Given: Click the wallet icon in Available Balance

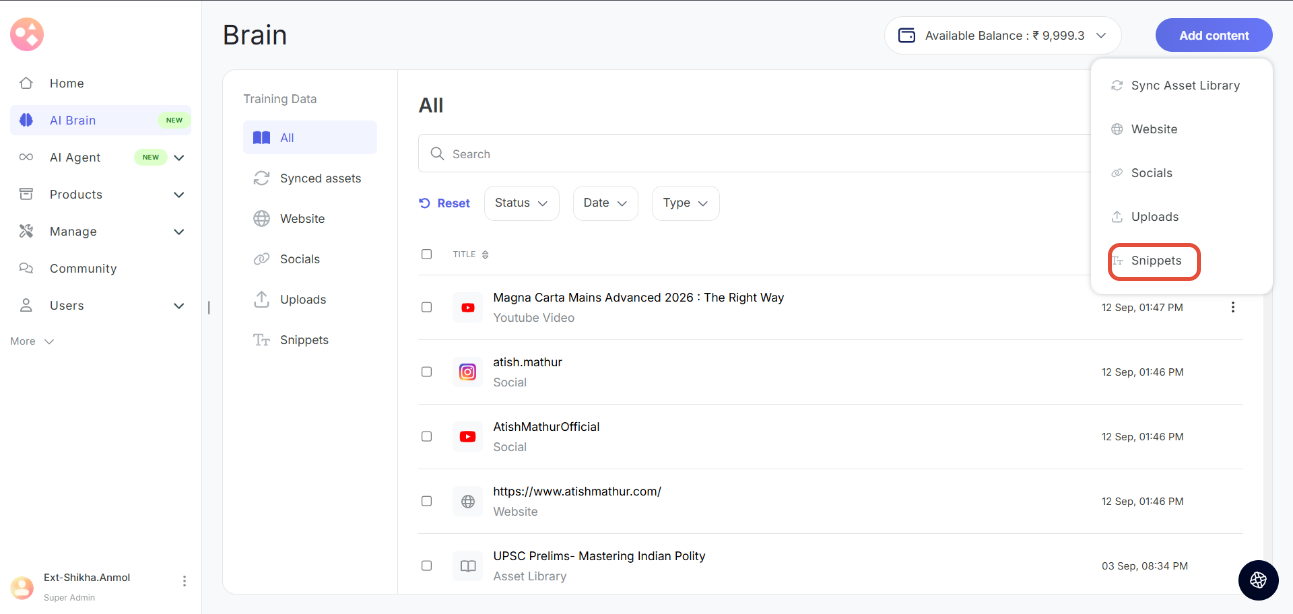Looking at the screenshot, I should coord(907,36).
